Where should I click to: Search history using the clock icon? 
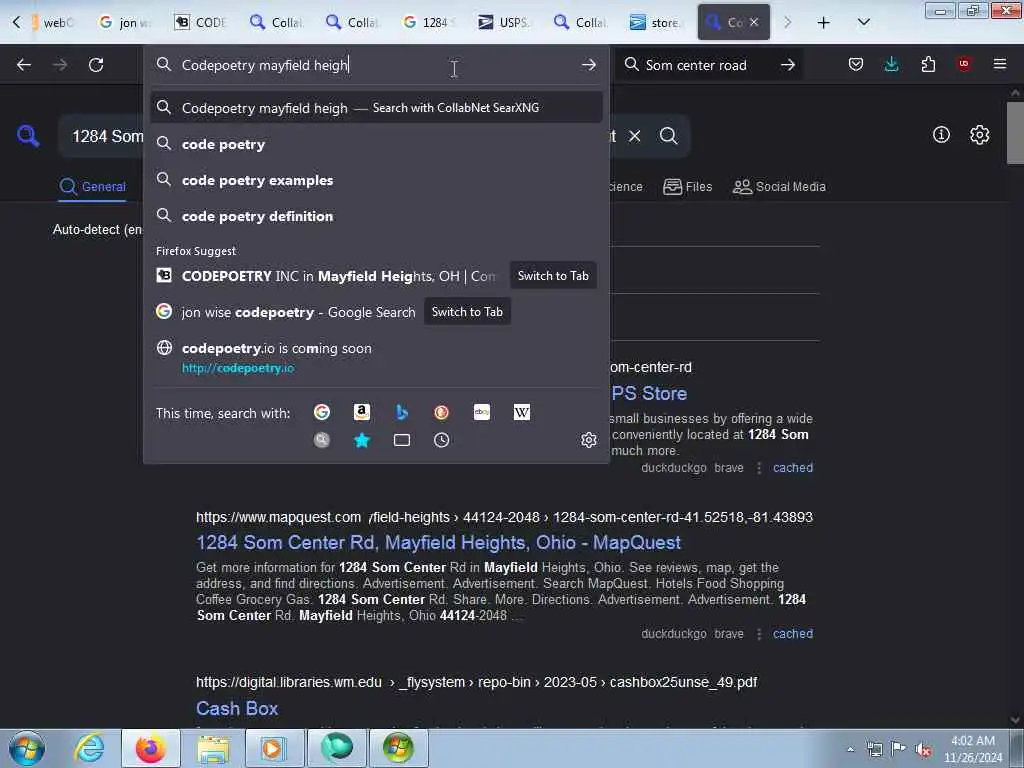coord(441,440)
